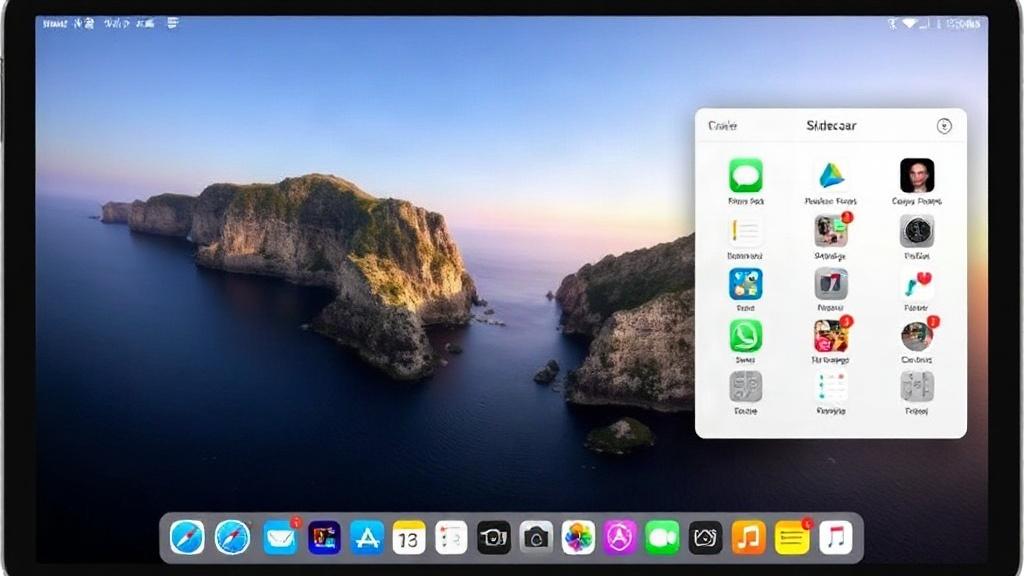Screen dimensions: 1024x576
Task: Click the Sidecar panel title
Action: click(831, 126)
